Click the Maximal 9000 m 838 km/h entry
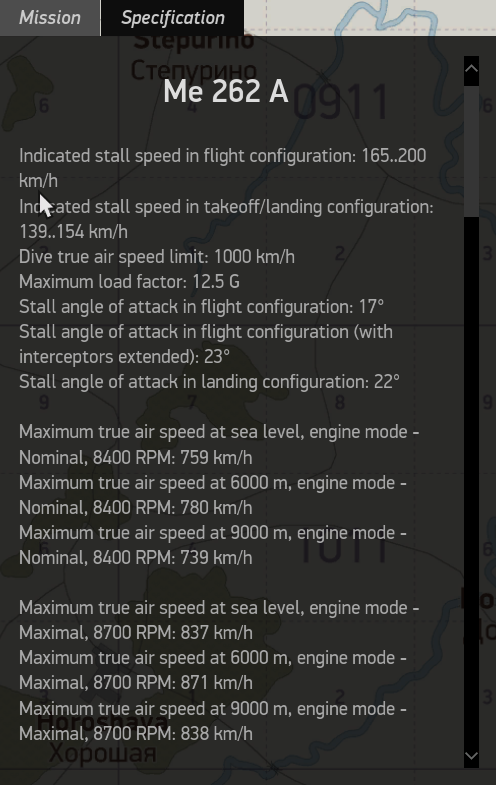 point(213,721)
